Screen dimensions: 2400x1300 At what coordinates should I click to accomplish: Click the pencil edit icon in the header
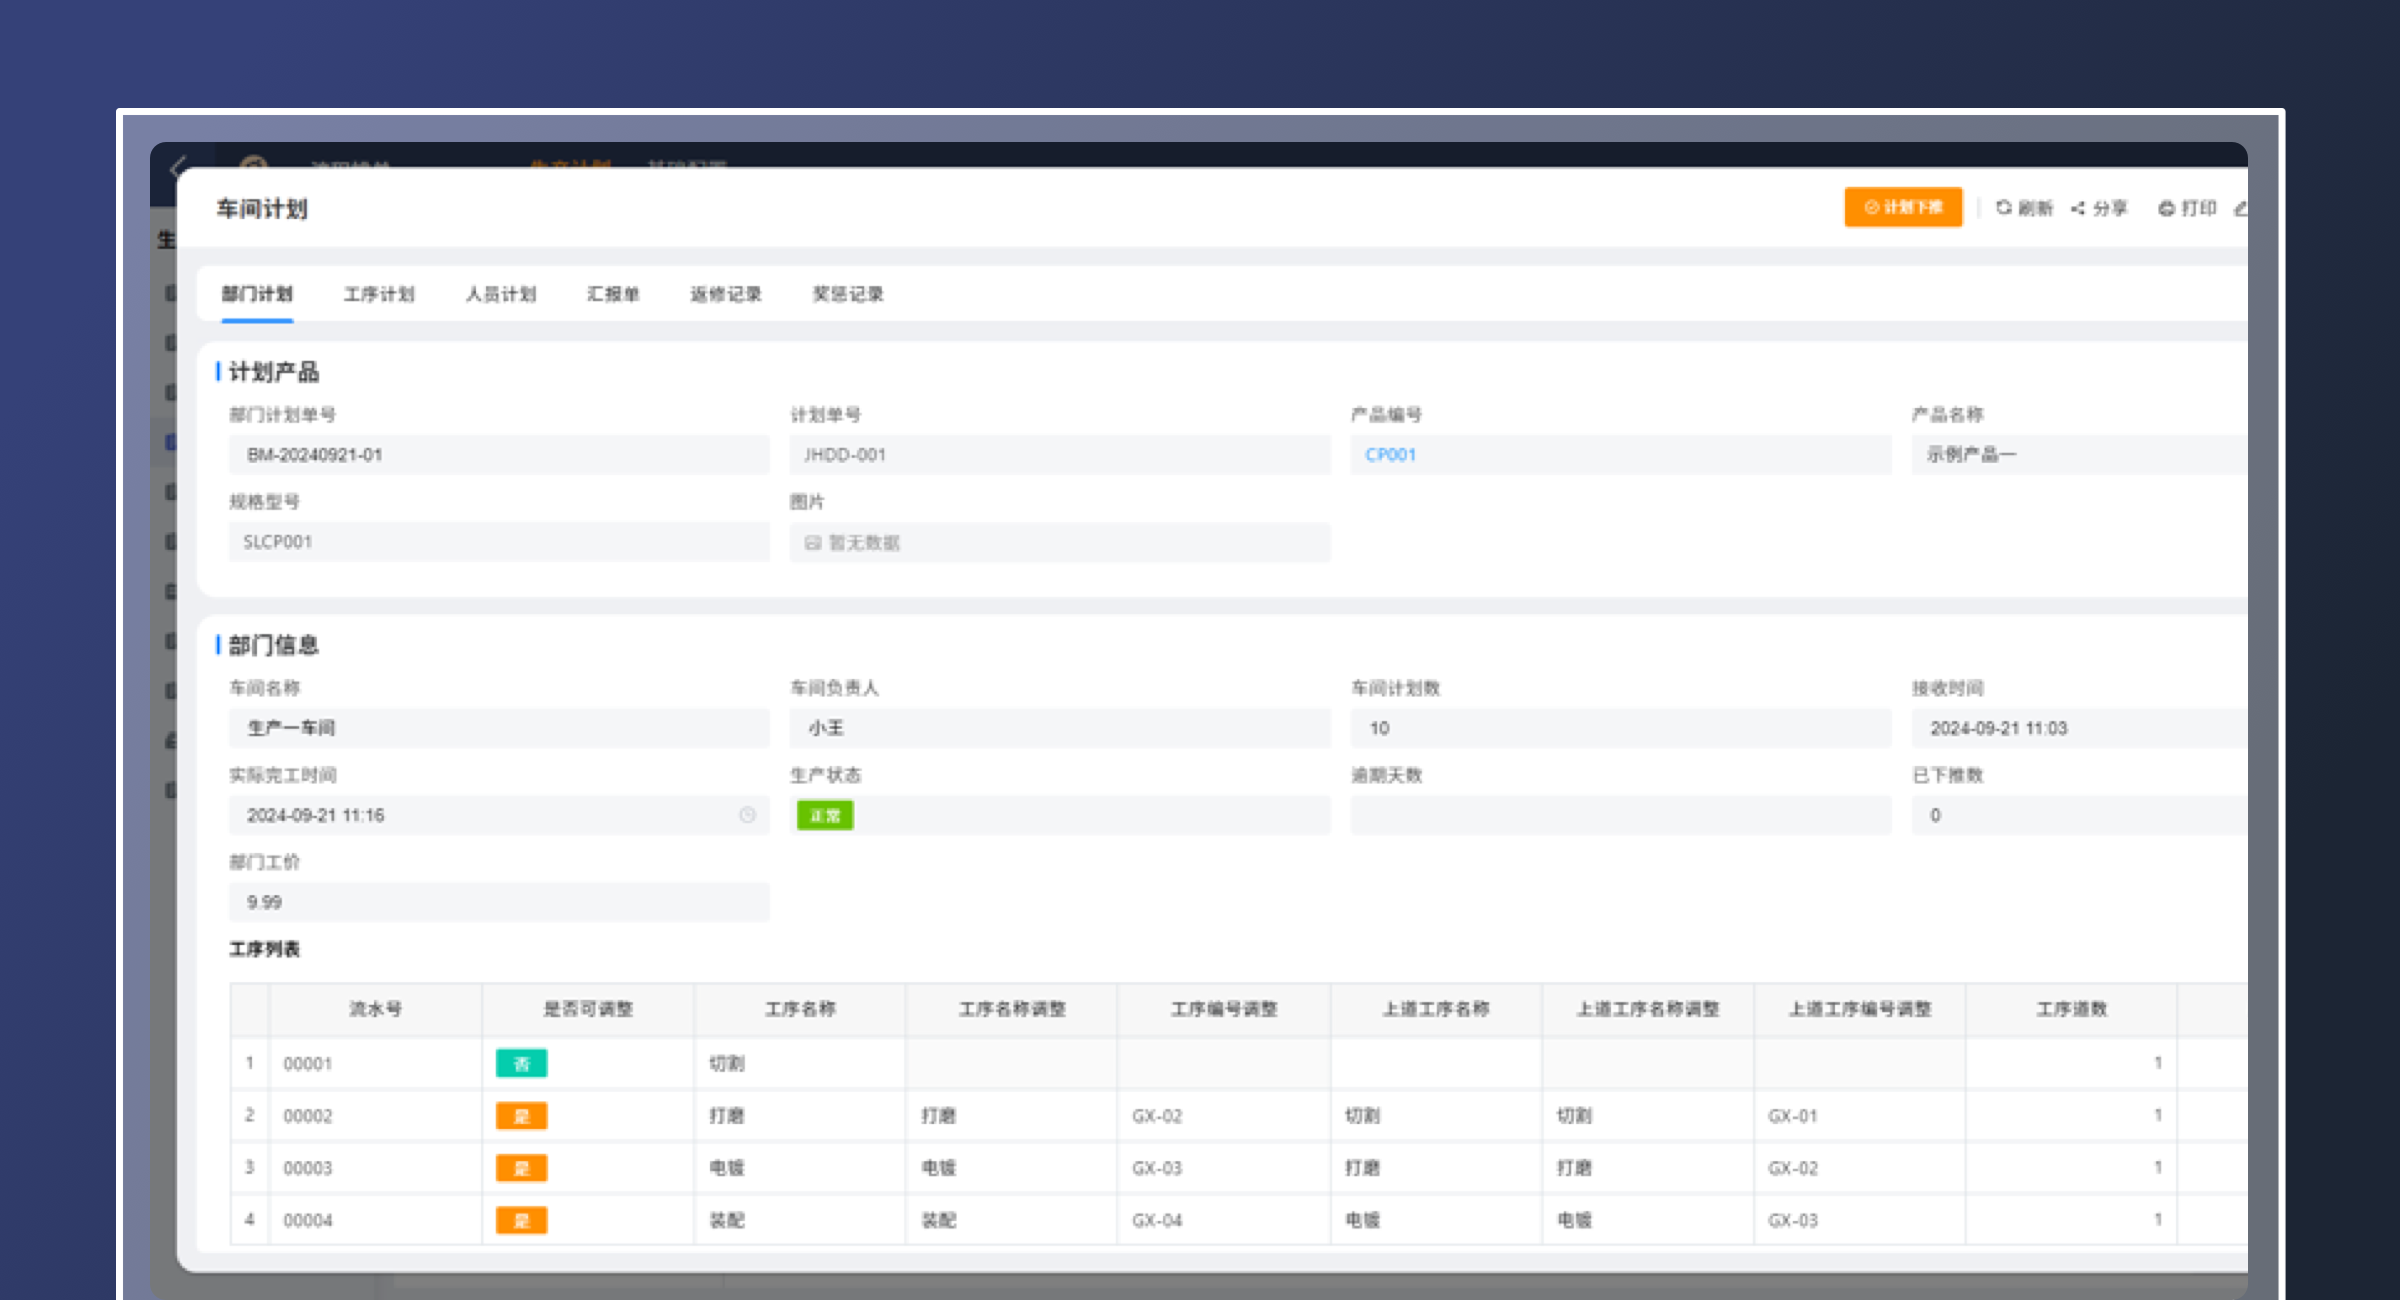[x=2241, y=208]
